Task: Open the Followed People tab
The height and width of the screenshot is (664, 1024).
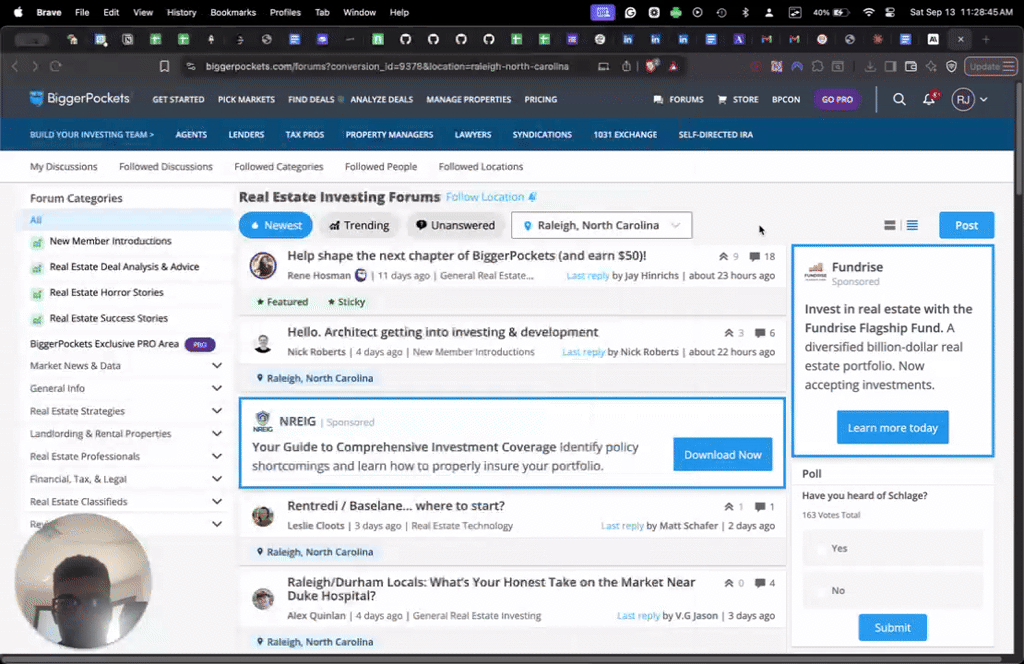Action: [x=381, y=166]
